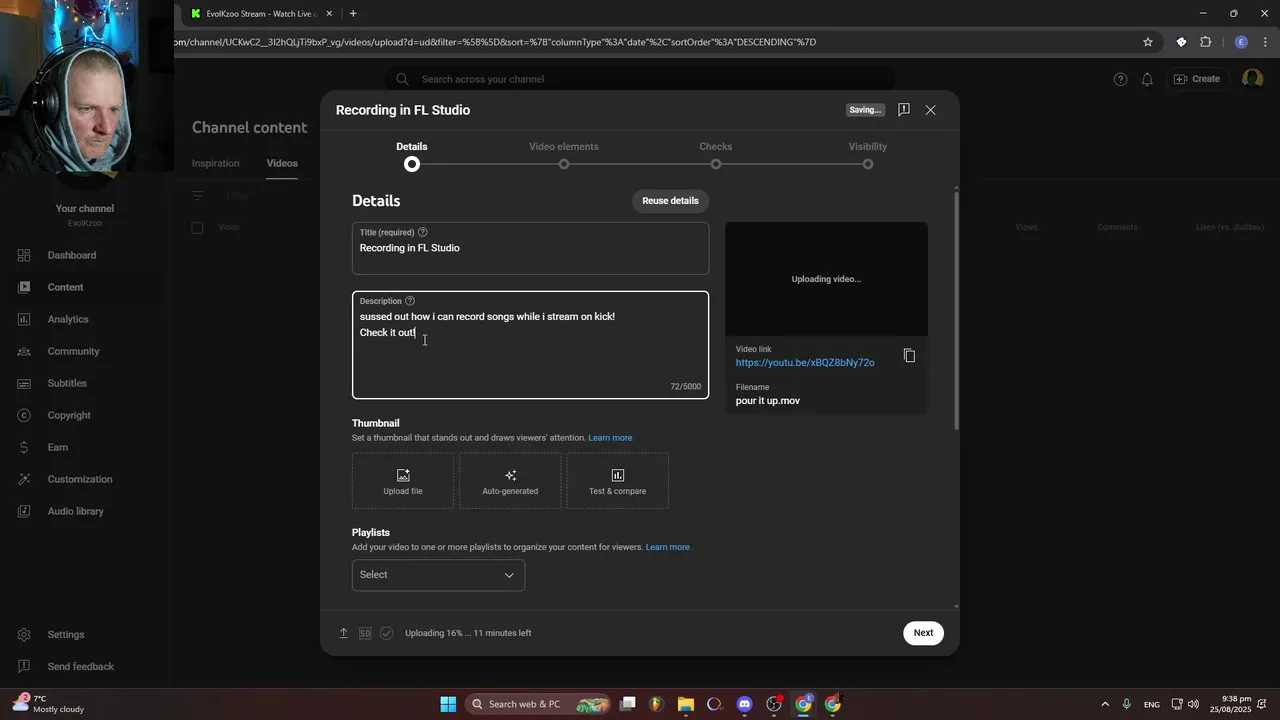Click into the Title text field
Viewport: 1280px width, 720px height.
(530, 249)
